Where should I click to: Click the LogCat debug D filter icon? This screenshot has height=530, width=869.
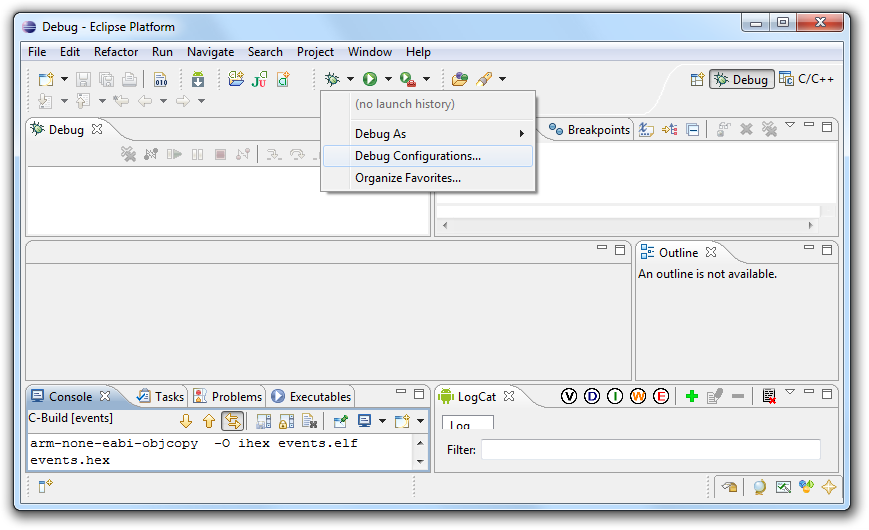click(x=592, y=396)
